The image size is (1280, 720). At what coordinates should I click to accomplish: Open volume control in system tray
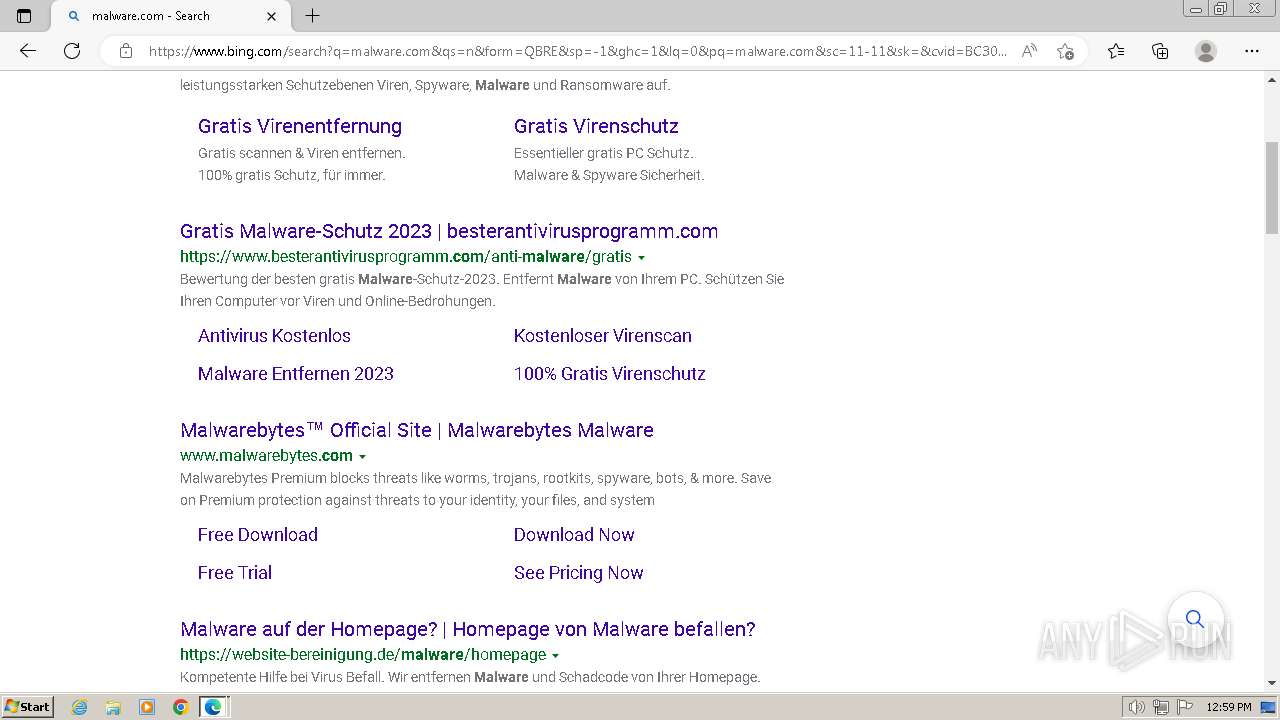[1137, 707]
